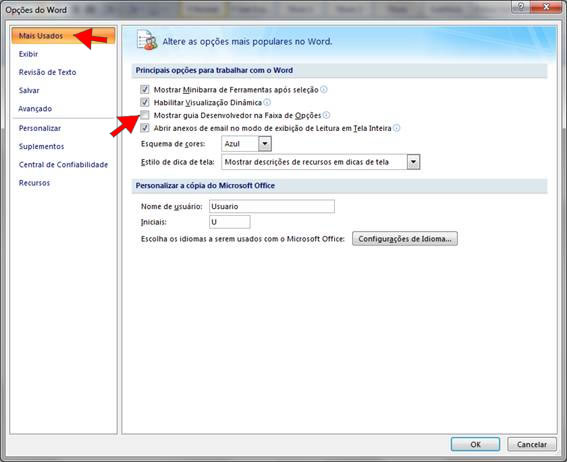Click the Configurações de Idioma button
The image size is (567, 462).
click(x=405, y=239)
